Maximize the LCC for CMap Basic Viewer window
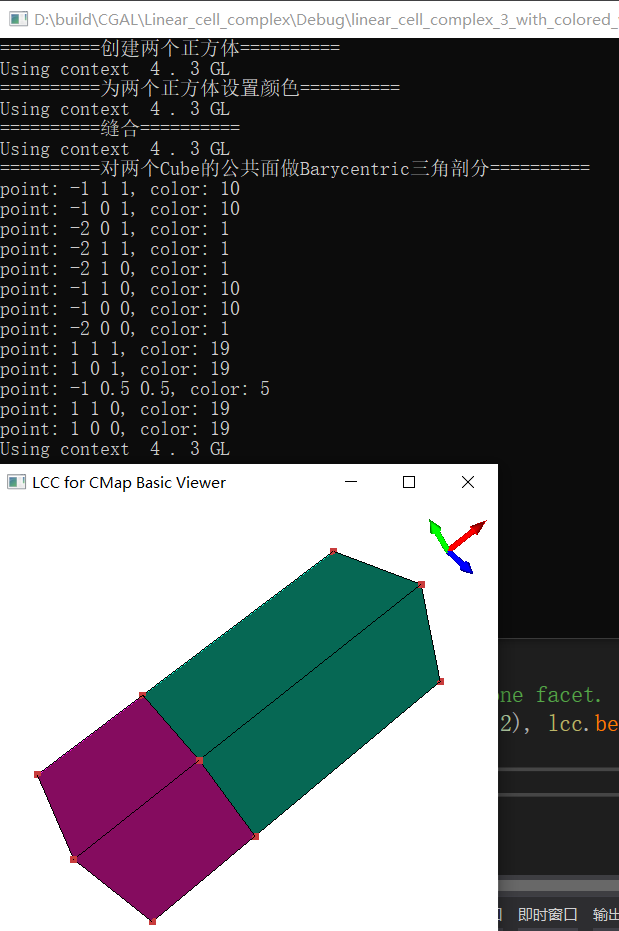This screenshot has width=619, height=931. 409,482
